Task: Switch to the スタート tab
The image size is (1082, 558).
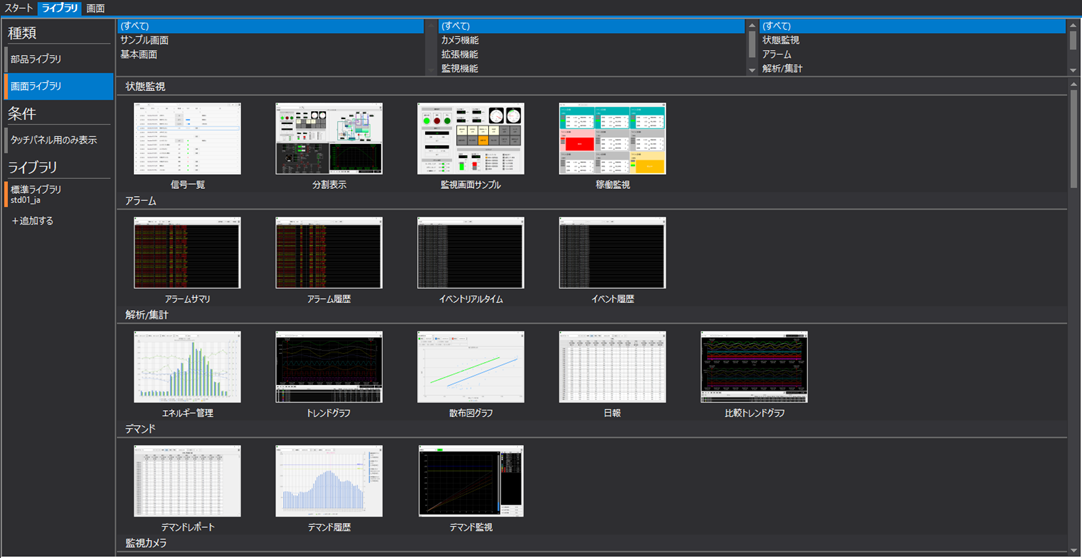Action: 18,8
